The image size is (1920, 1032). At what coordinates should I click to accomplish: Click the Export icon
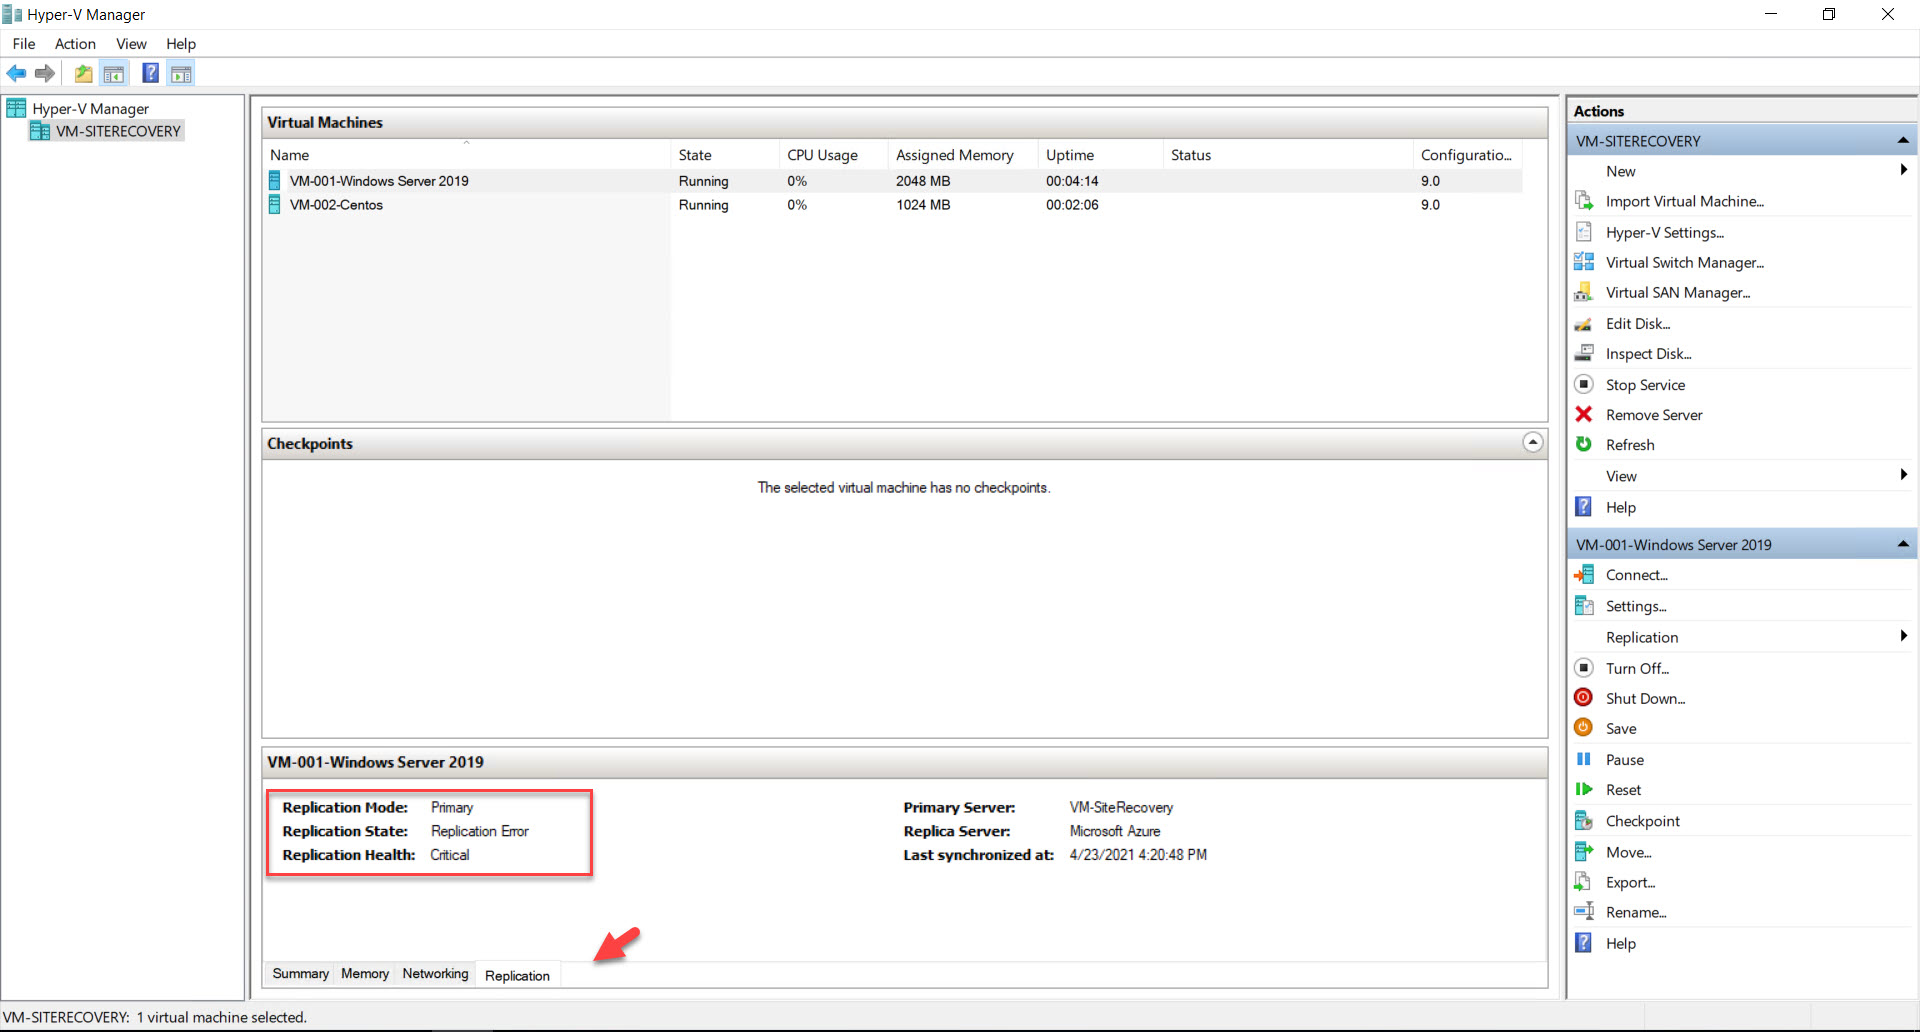(1584, 882)
